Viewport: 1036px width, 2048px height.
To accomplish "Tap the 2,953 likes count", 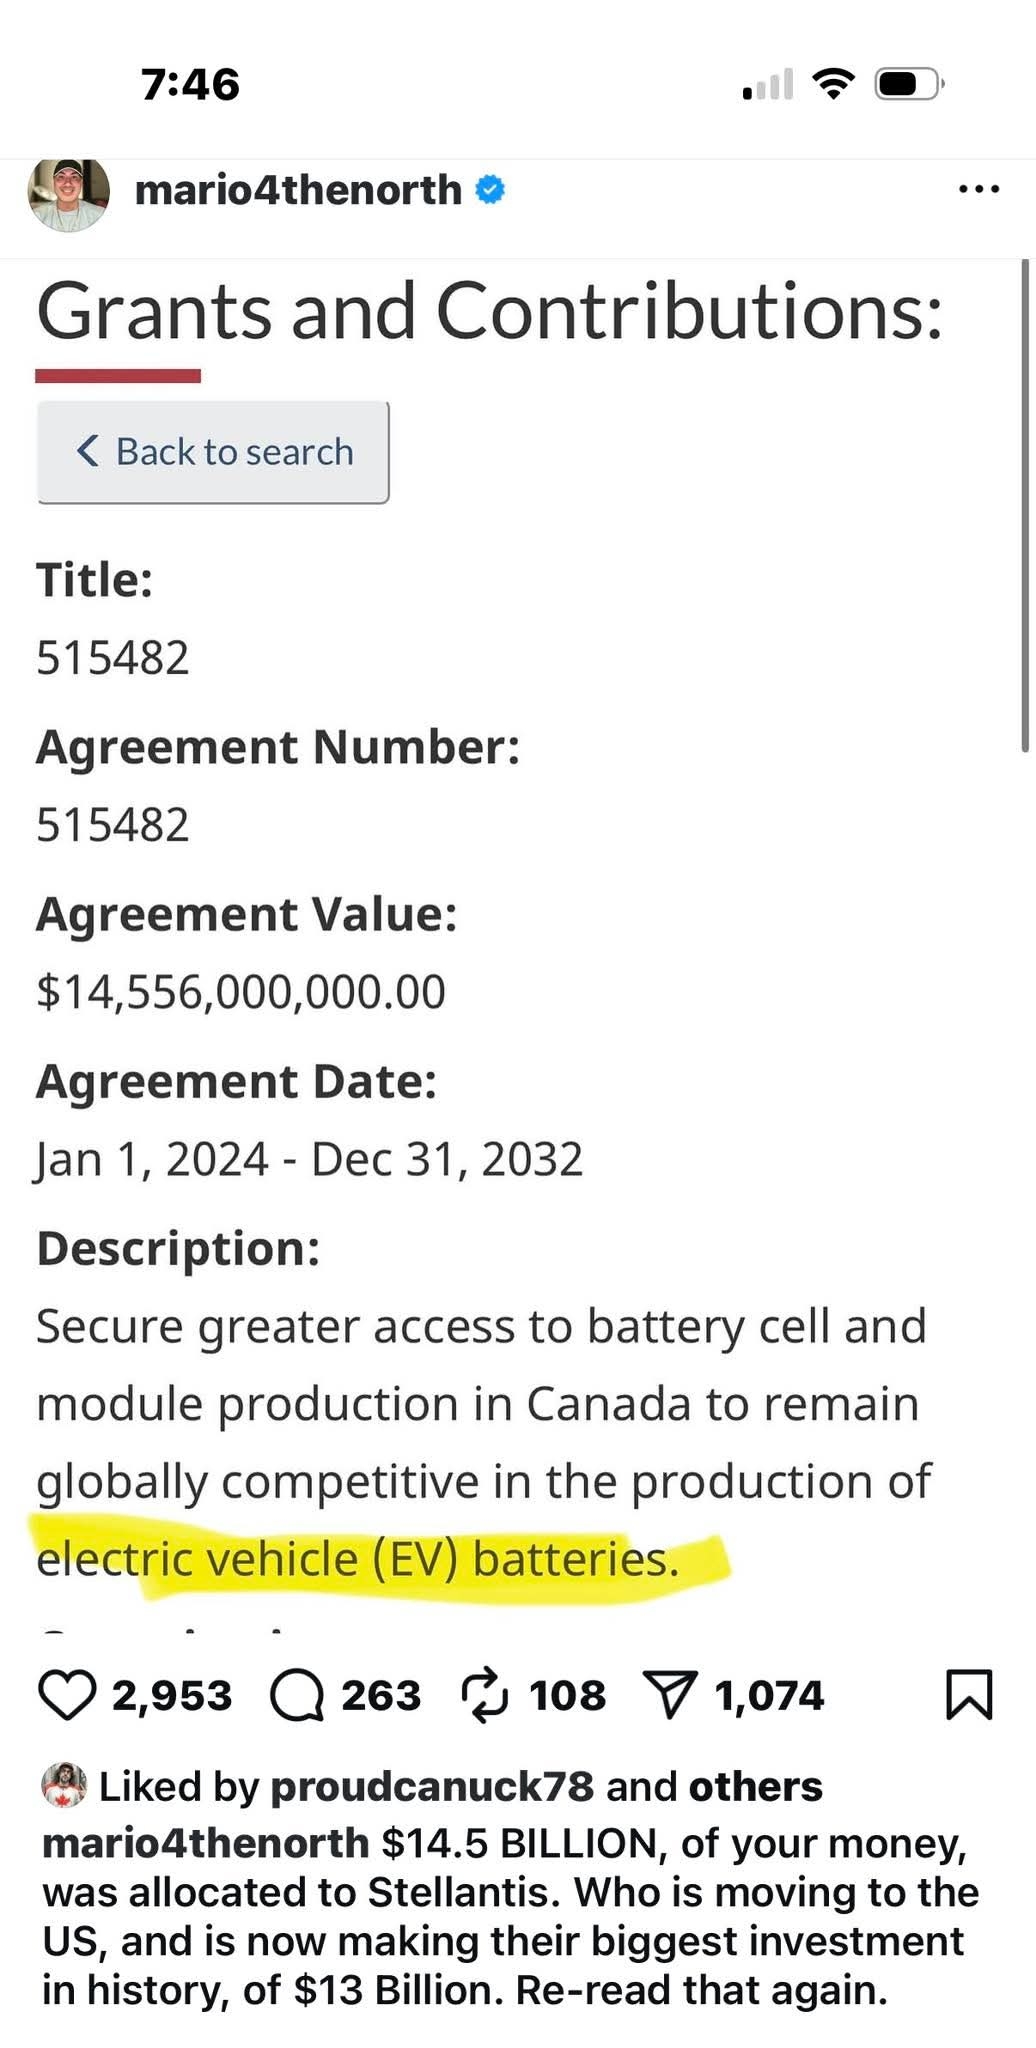I will pyautogui.click(x=172, y=1696).
